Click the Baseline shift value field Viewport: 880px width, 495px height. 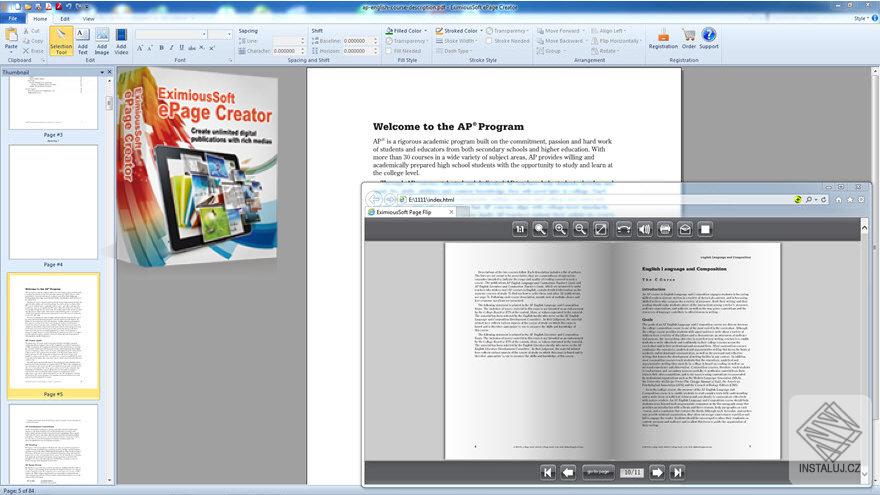click(357, 41)
